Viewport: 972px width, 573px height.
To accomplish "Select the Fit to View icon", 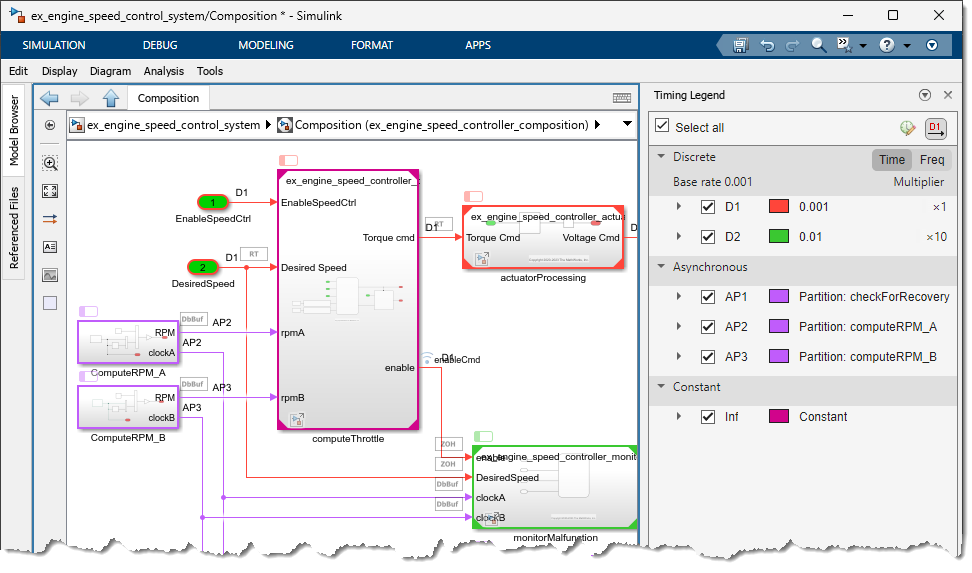I will (x=50, y=191).
